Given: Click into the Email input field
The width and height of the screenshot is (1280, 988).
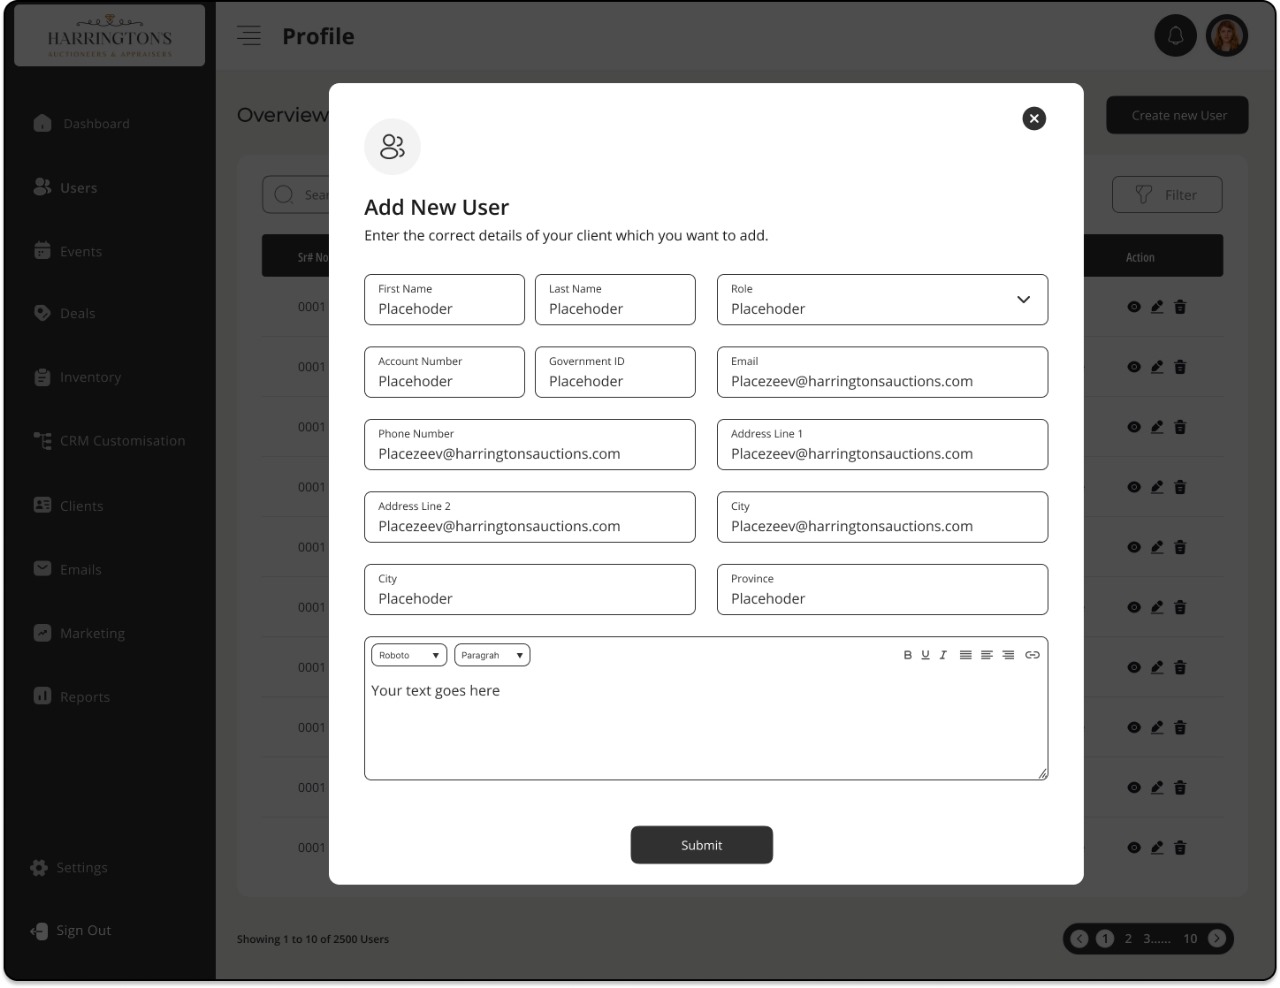Looking at the screenshot, I should [882, 372].
